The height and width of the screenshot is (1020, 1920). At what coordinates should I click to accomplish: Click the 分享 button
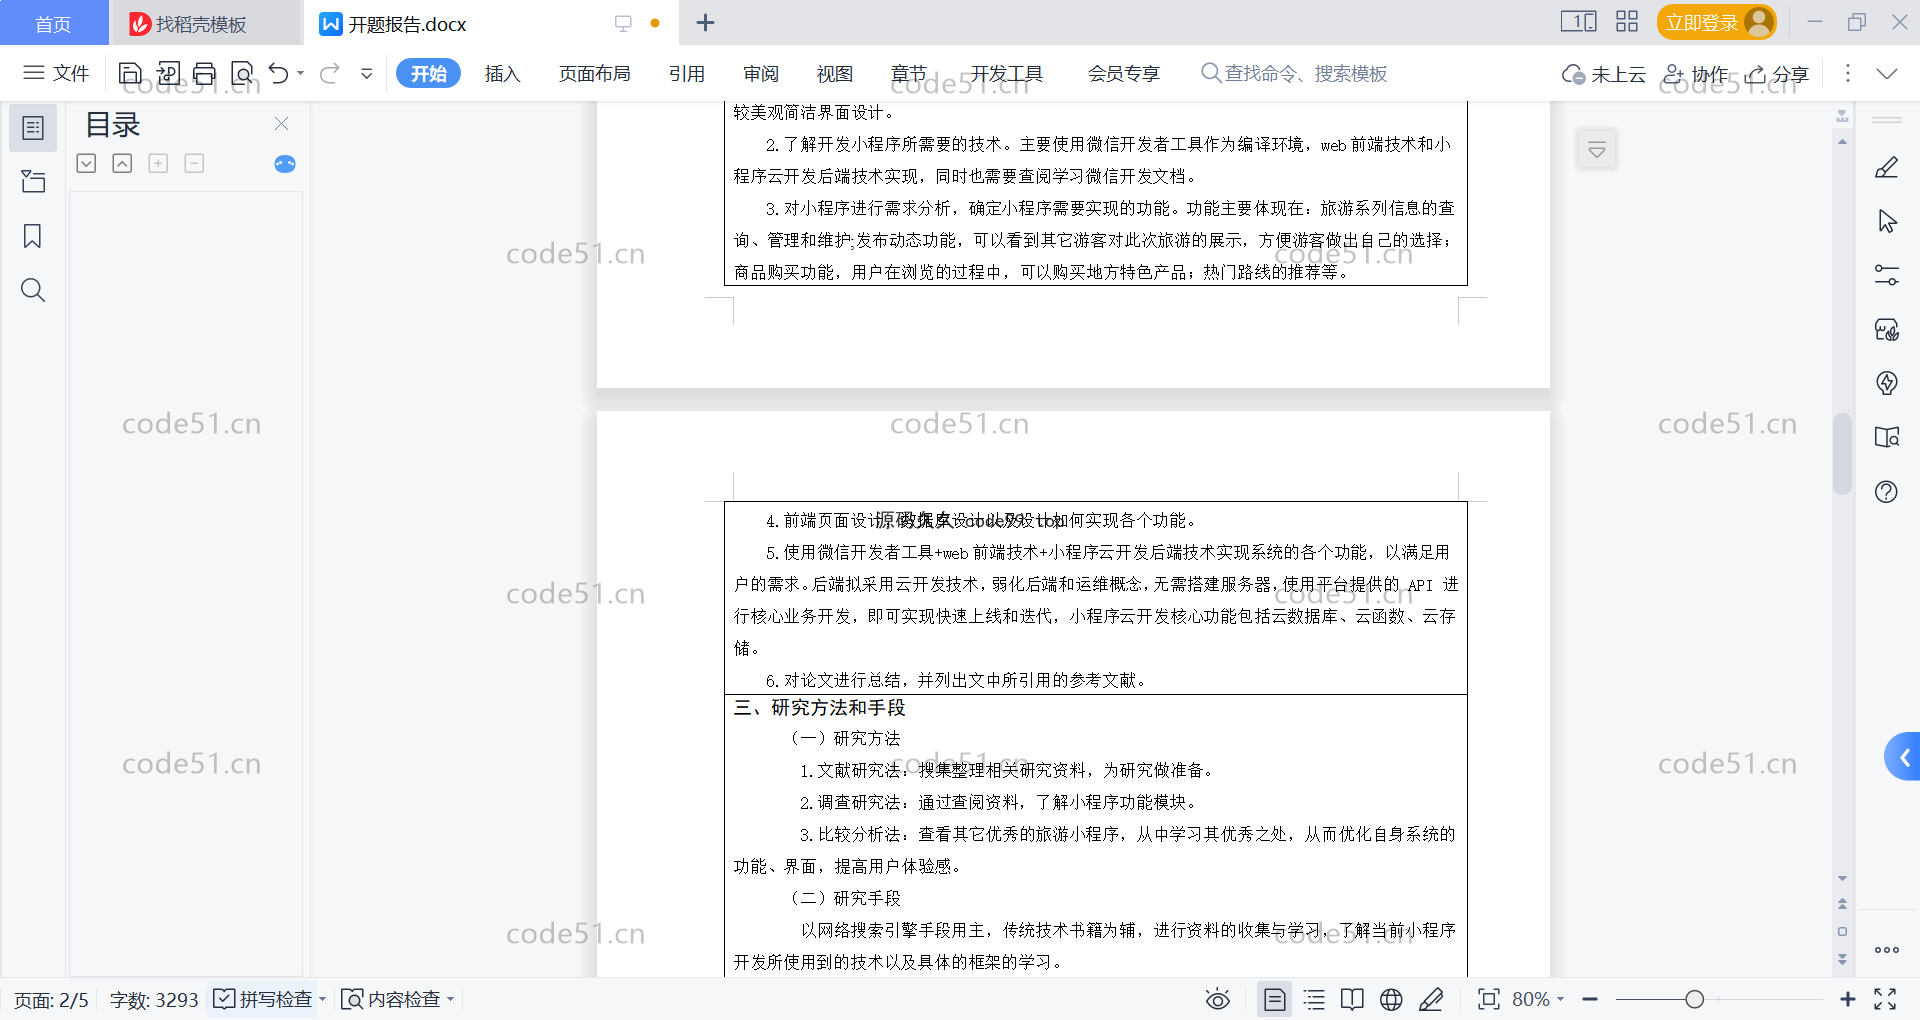point(1777,74)
